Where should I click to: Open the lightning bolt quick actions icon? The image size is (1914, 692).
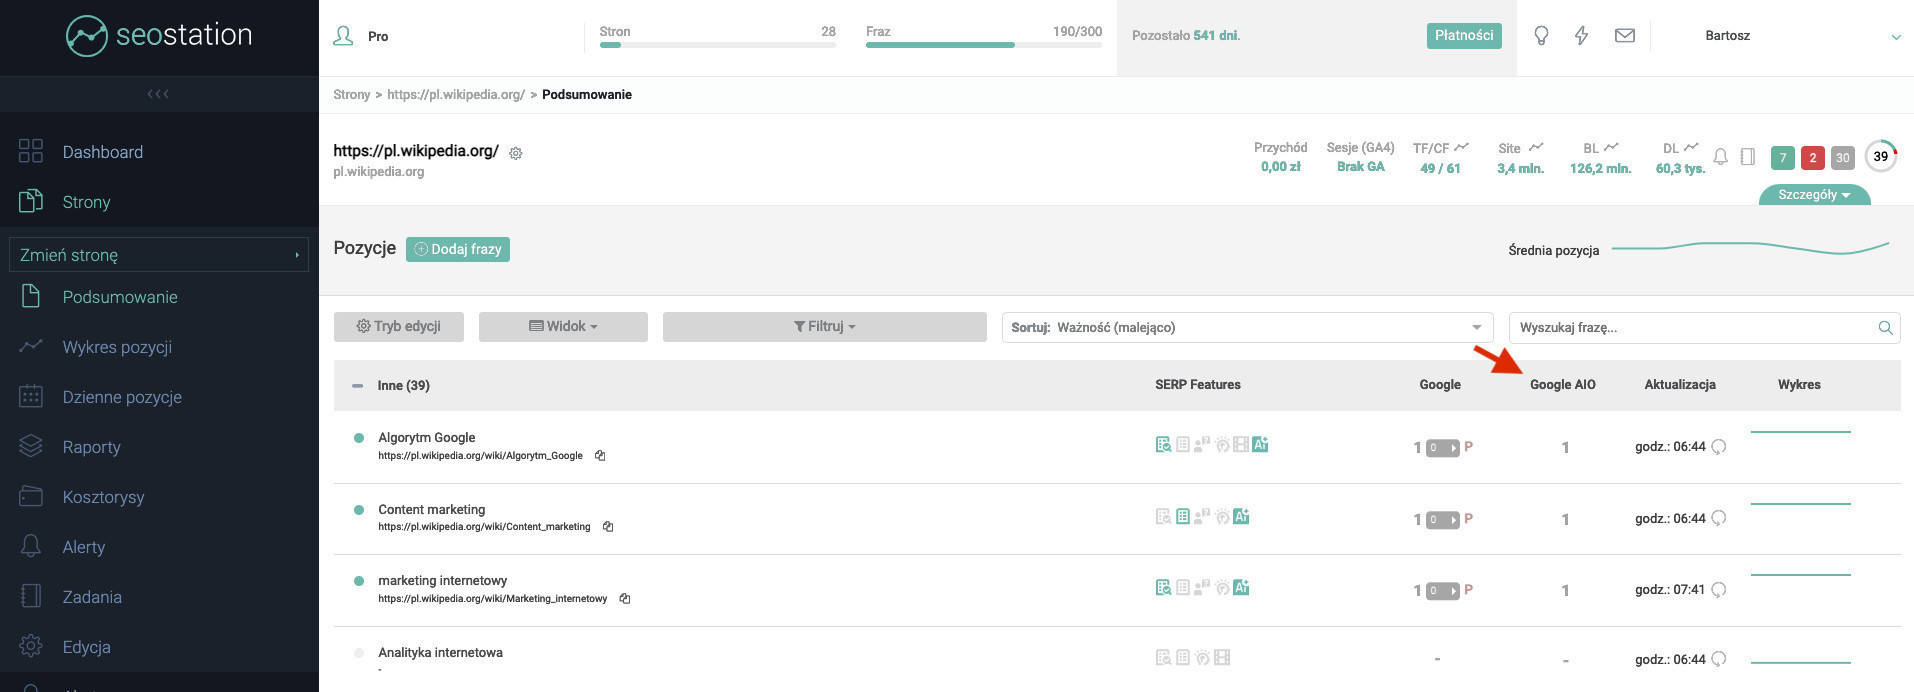1581,36
